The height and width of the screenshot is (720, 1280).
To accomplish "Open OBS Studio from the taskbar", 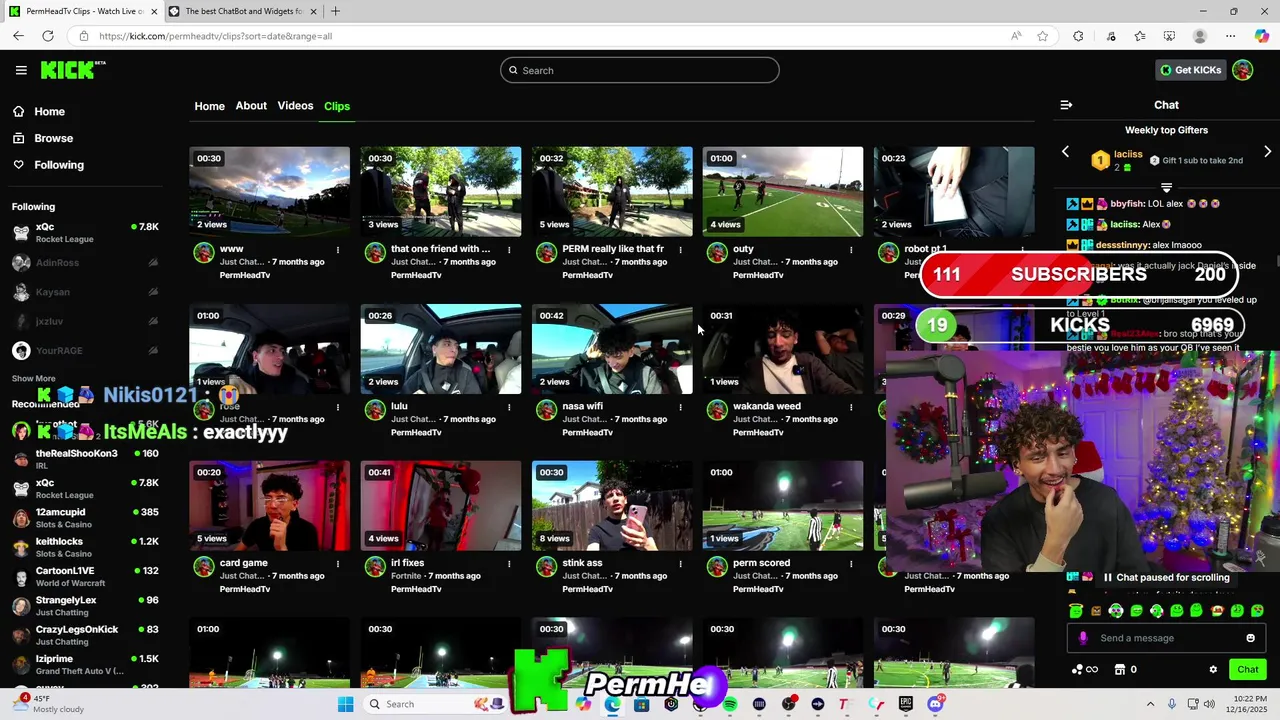I will tap(788, 704).
